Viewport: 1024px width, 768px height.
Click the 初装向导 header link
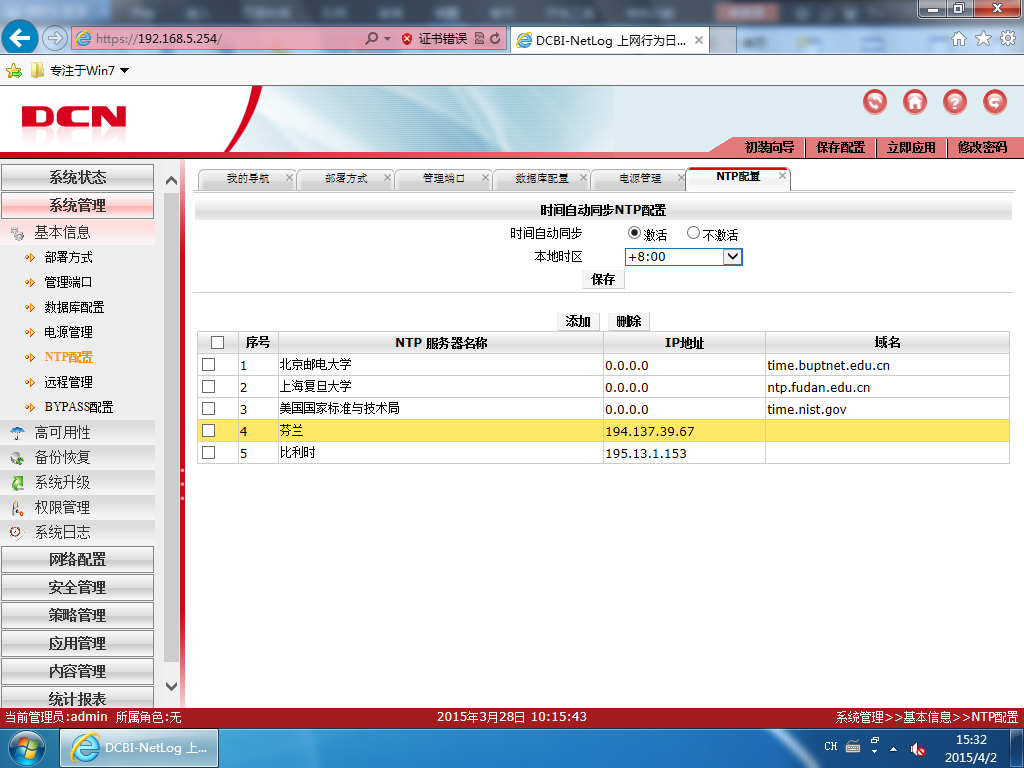point(769,148)
